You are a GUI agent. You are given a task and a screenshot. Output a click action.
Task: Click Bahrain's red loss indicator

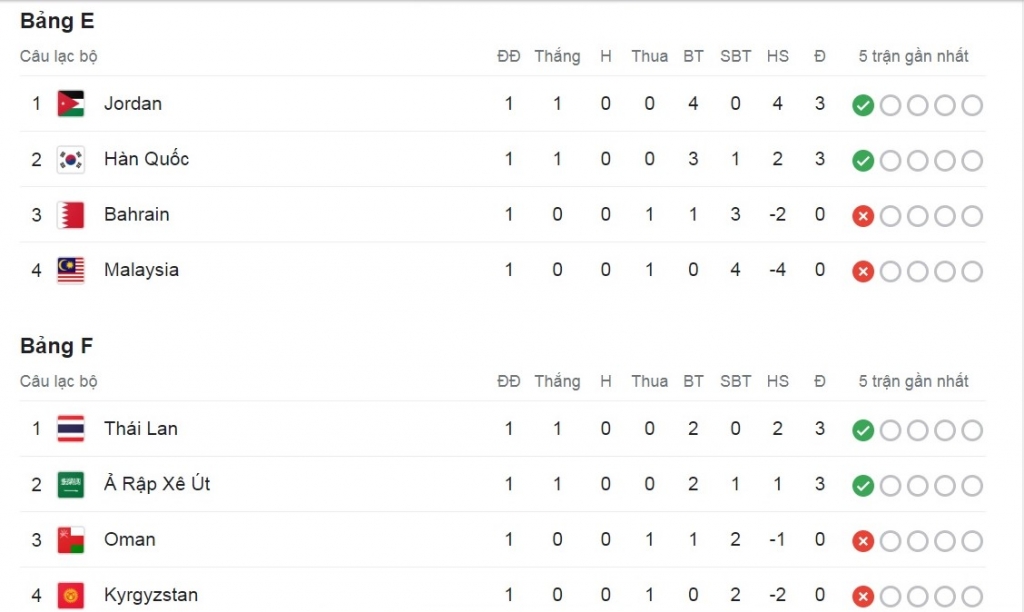coord(863,217)
